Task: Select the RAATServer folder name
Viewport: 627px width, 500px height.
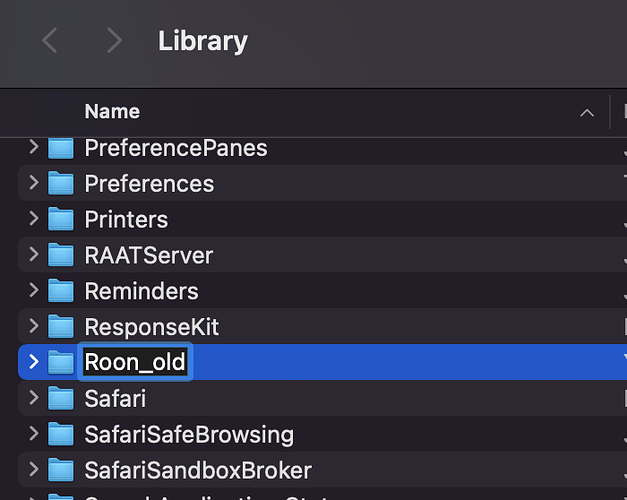Action: (148, 256)
